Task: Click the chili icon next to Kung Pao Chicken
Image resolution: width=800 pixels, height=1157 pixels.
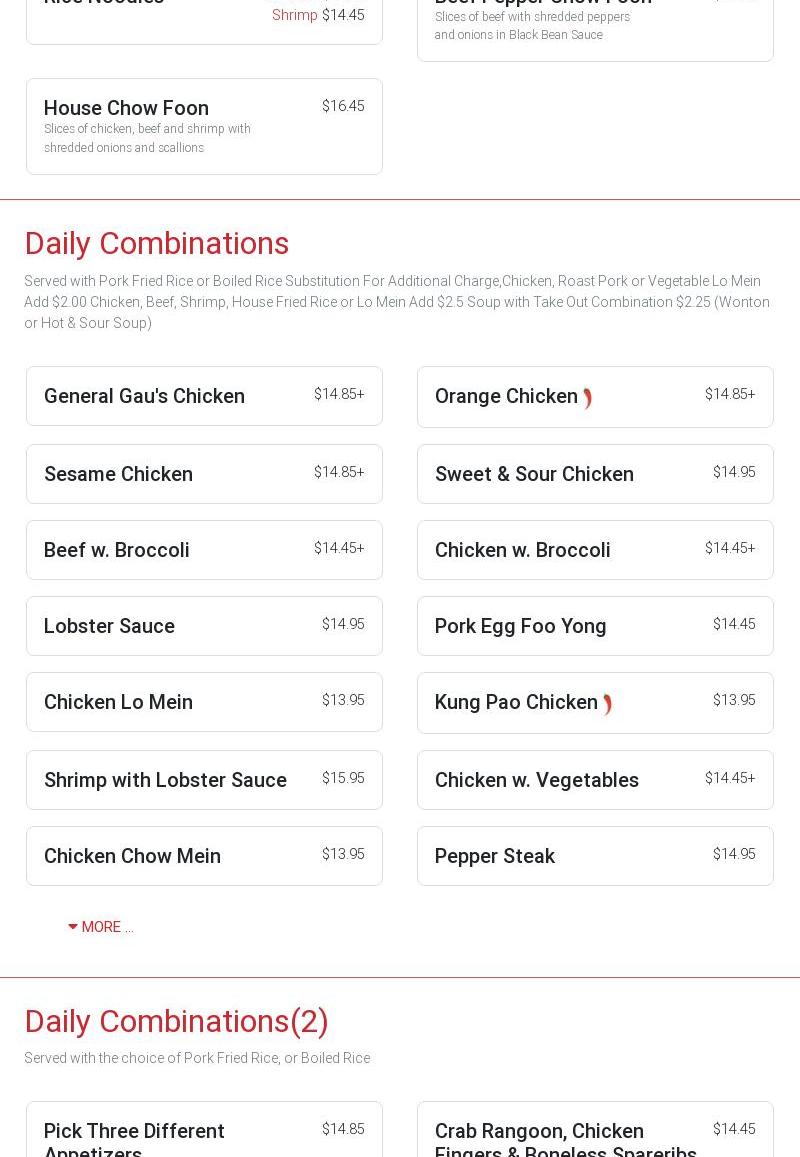Action: (607, 704)
